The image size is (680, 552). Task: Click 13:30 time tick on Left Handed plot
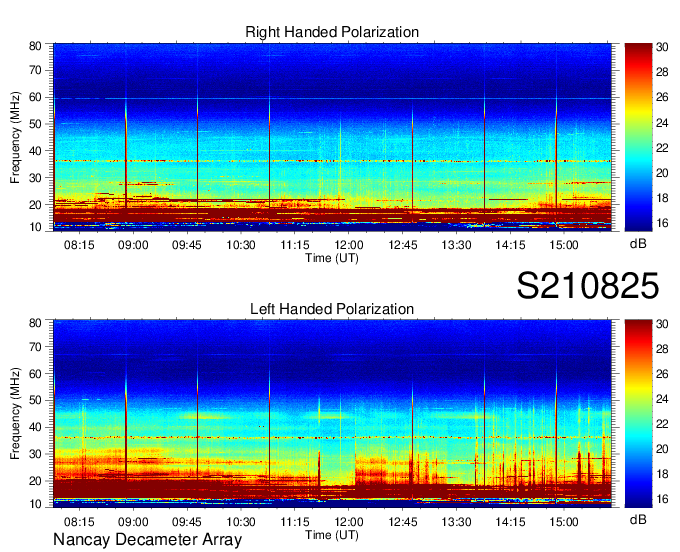[x=456, y=522]
